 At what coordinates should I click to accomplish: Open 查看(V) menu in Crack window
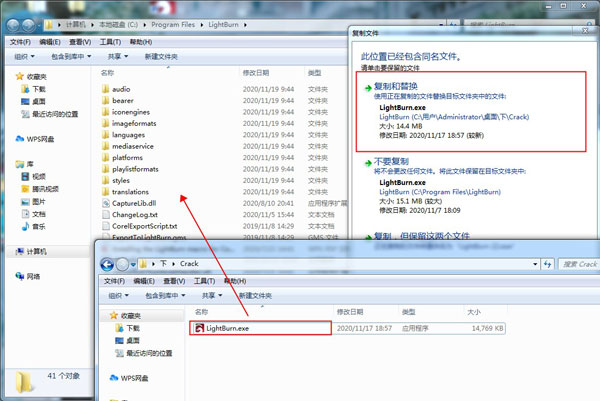[174, 281]
